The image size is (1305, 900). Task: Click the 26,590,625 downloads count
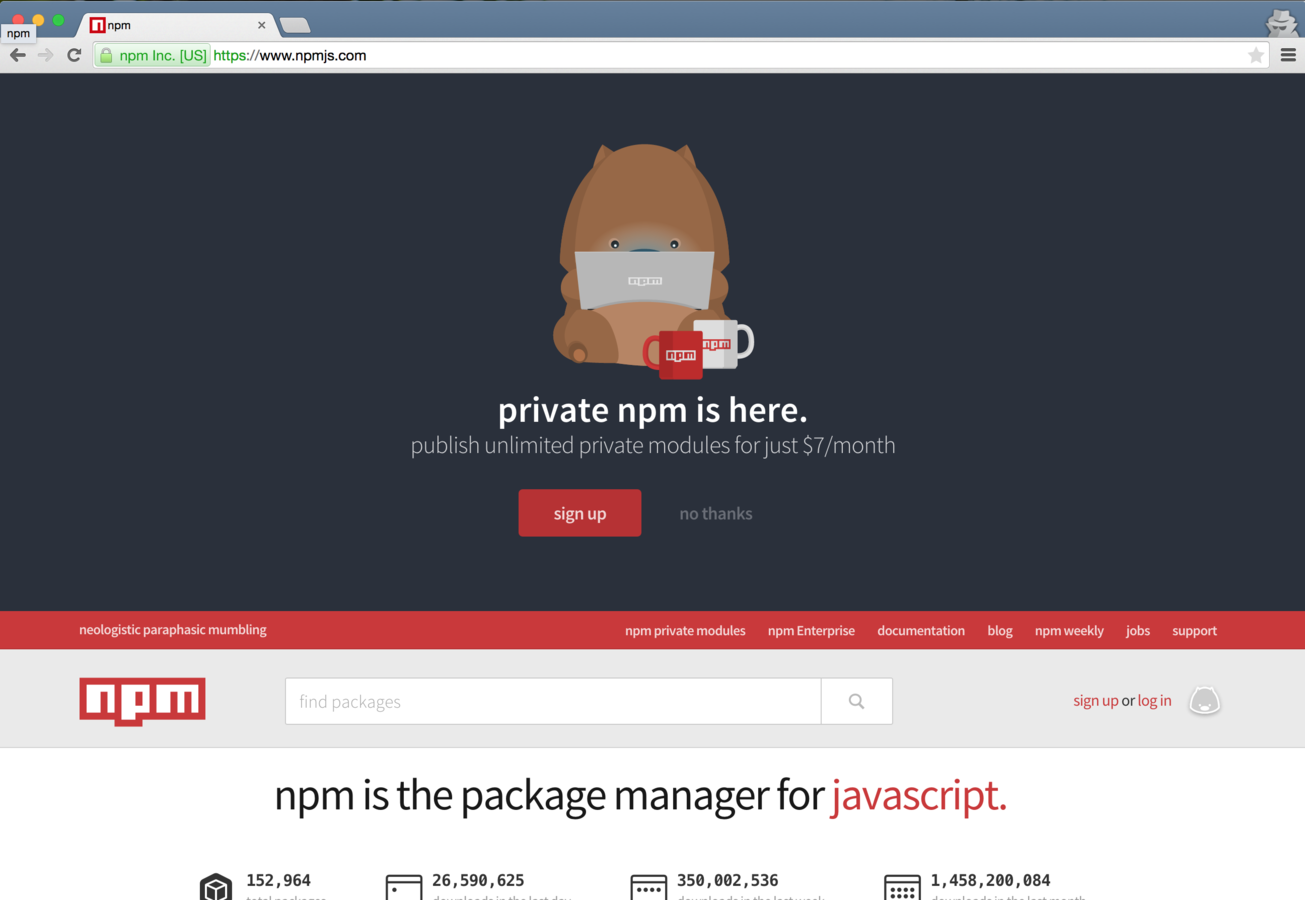[478, 880]
